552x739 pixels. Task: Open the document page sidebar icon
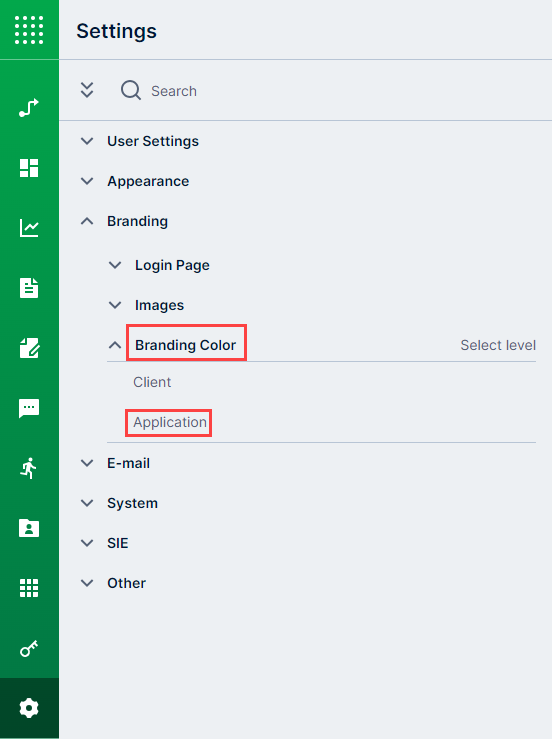pyautogui.click(x=29, y=288)
